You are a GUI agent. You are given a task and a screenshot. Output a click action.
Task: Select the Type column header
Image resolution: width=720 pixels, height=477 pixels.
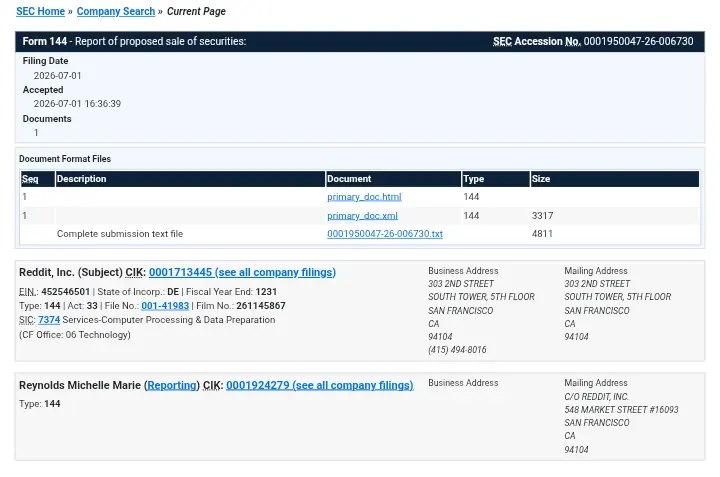coord(495,179)
